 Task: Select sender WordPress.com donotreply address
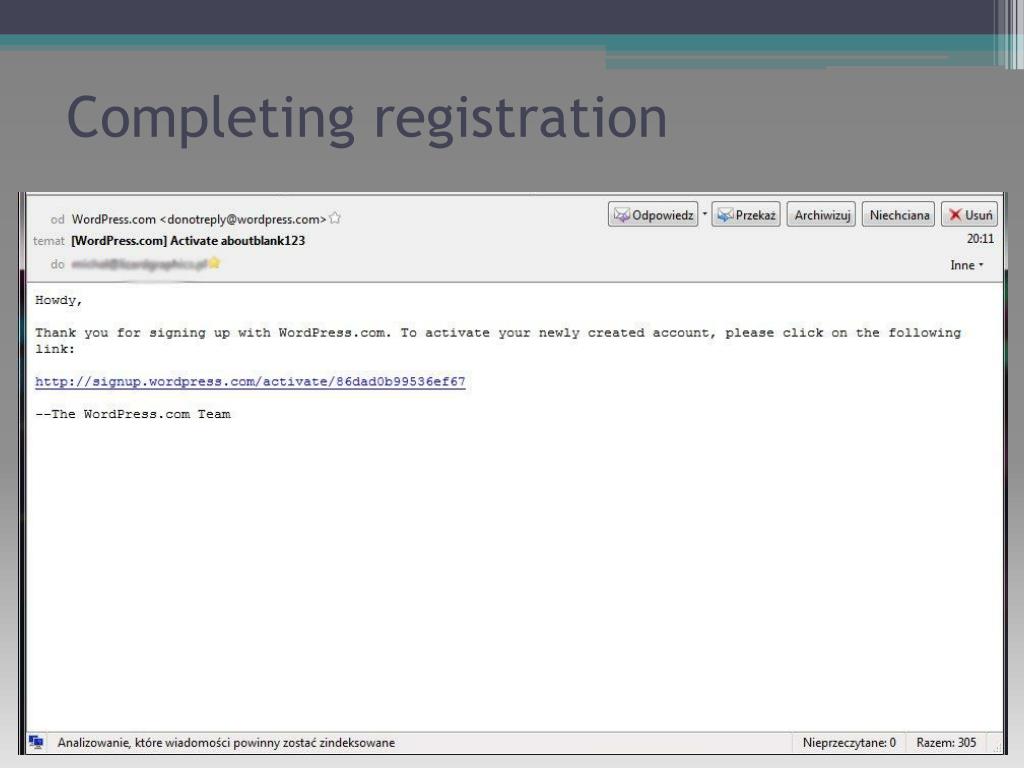[x=199, y=219]
